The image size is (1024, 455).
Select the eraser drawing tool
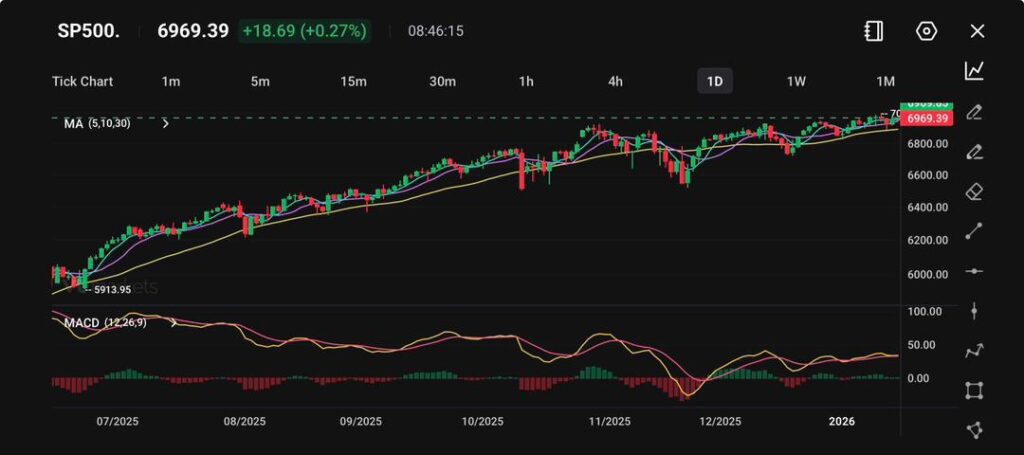[x=974, y=191]
